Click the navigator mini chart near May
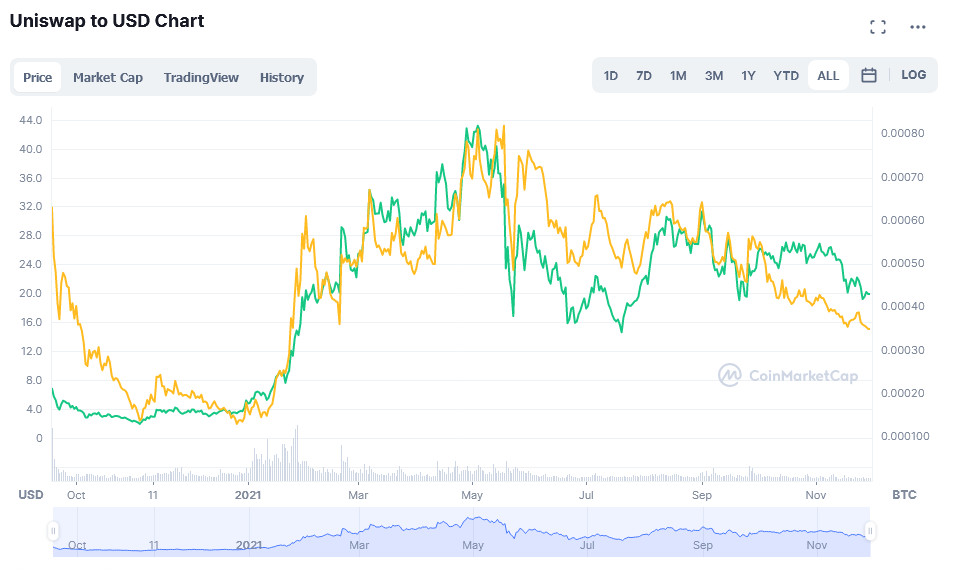 pyautogui.click(x=473, y=532)
